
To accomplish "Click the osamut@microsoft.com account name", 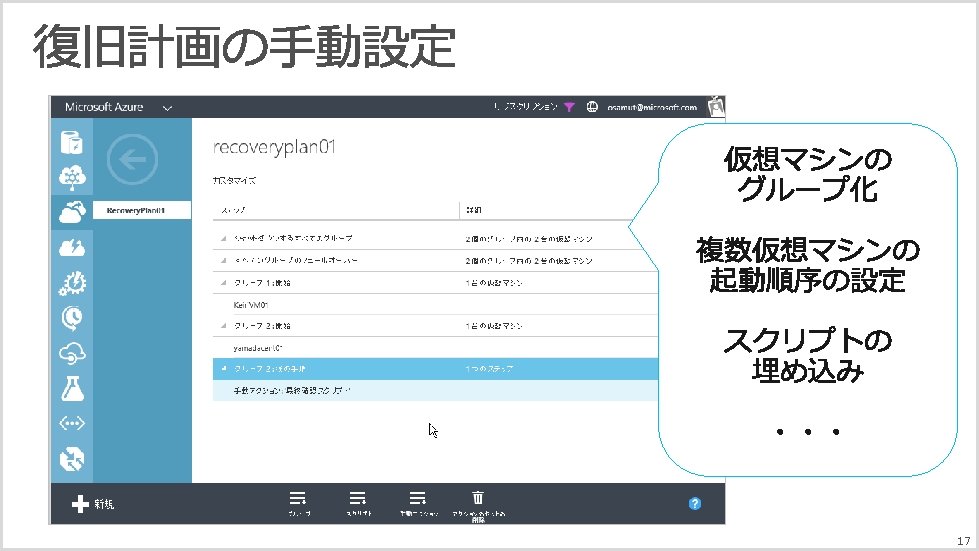I will coord(652,107).
